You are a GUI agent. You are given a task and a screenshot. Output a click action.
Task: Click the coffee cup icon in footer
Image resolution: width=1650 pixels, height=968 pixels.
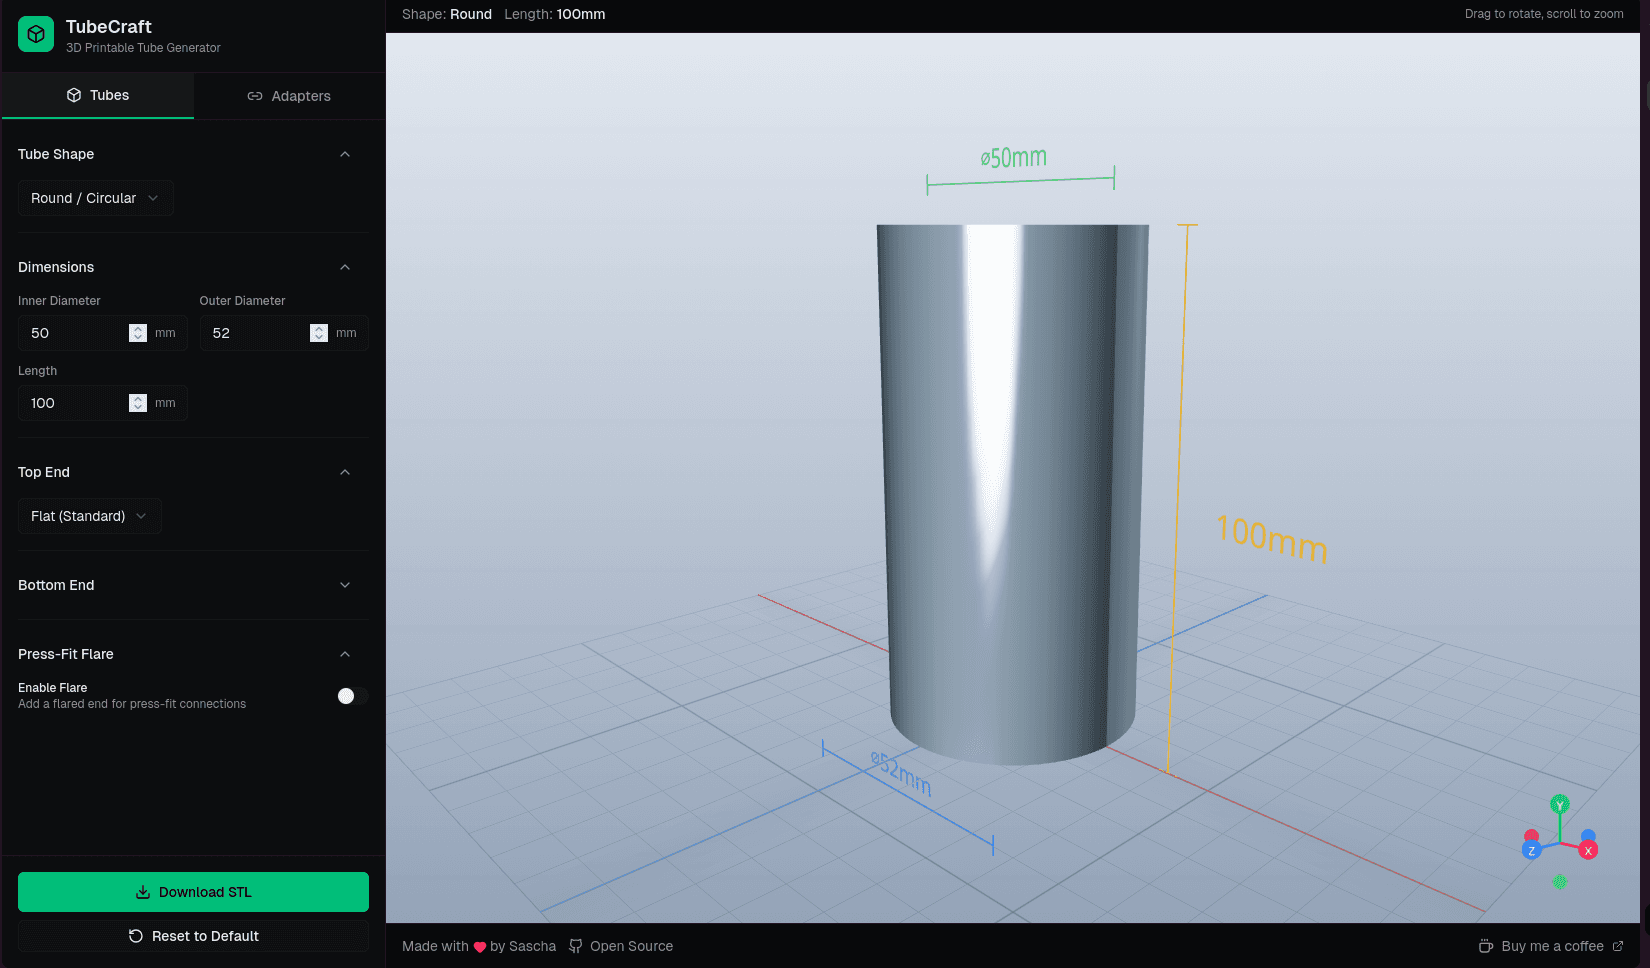[1486, 946]
